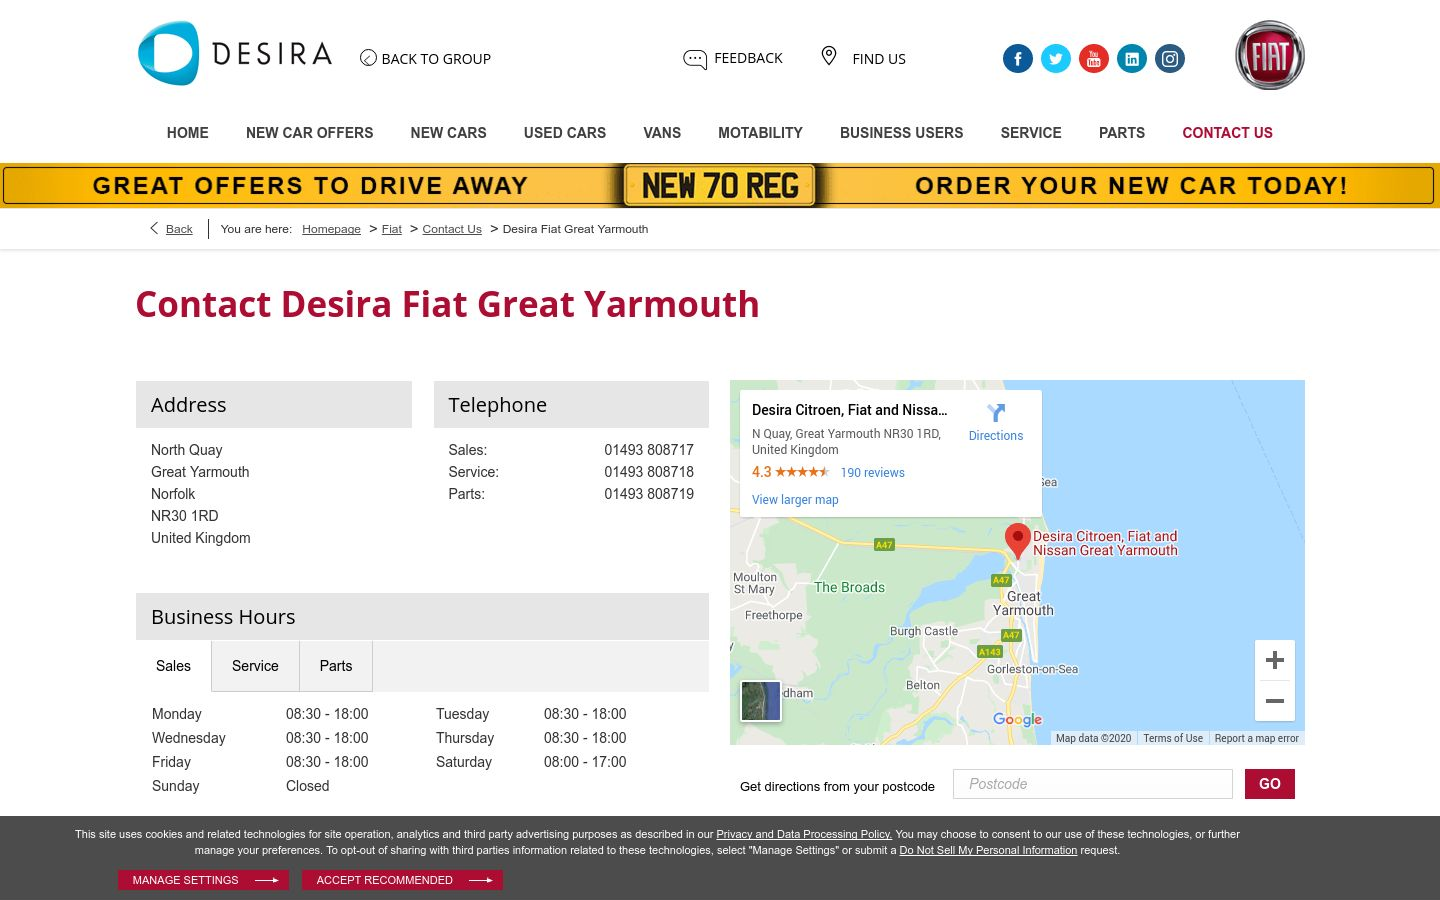Click the Find Us location pin icon
This screenshot has height=900, width=1440.
click(x=828, y=56)
